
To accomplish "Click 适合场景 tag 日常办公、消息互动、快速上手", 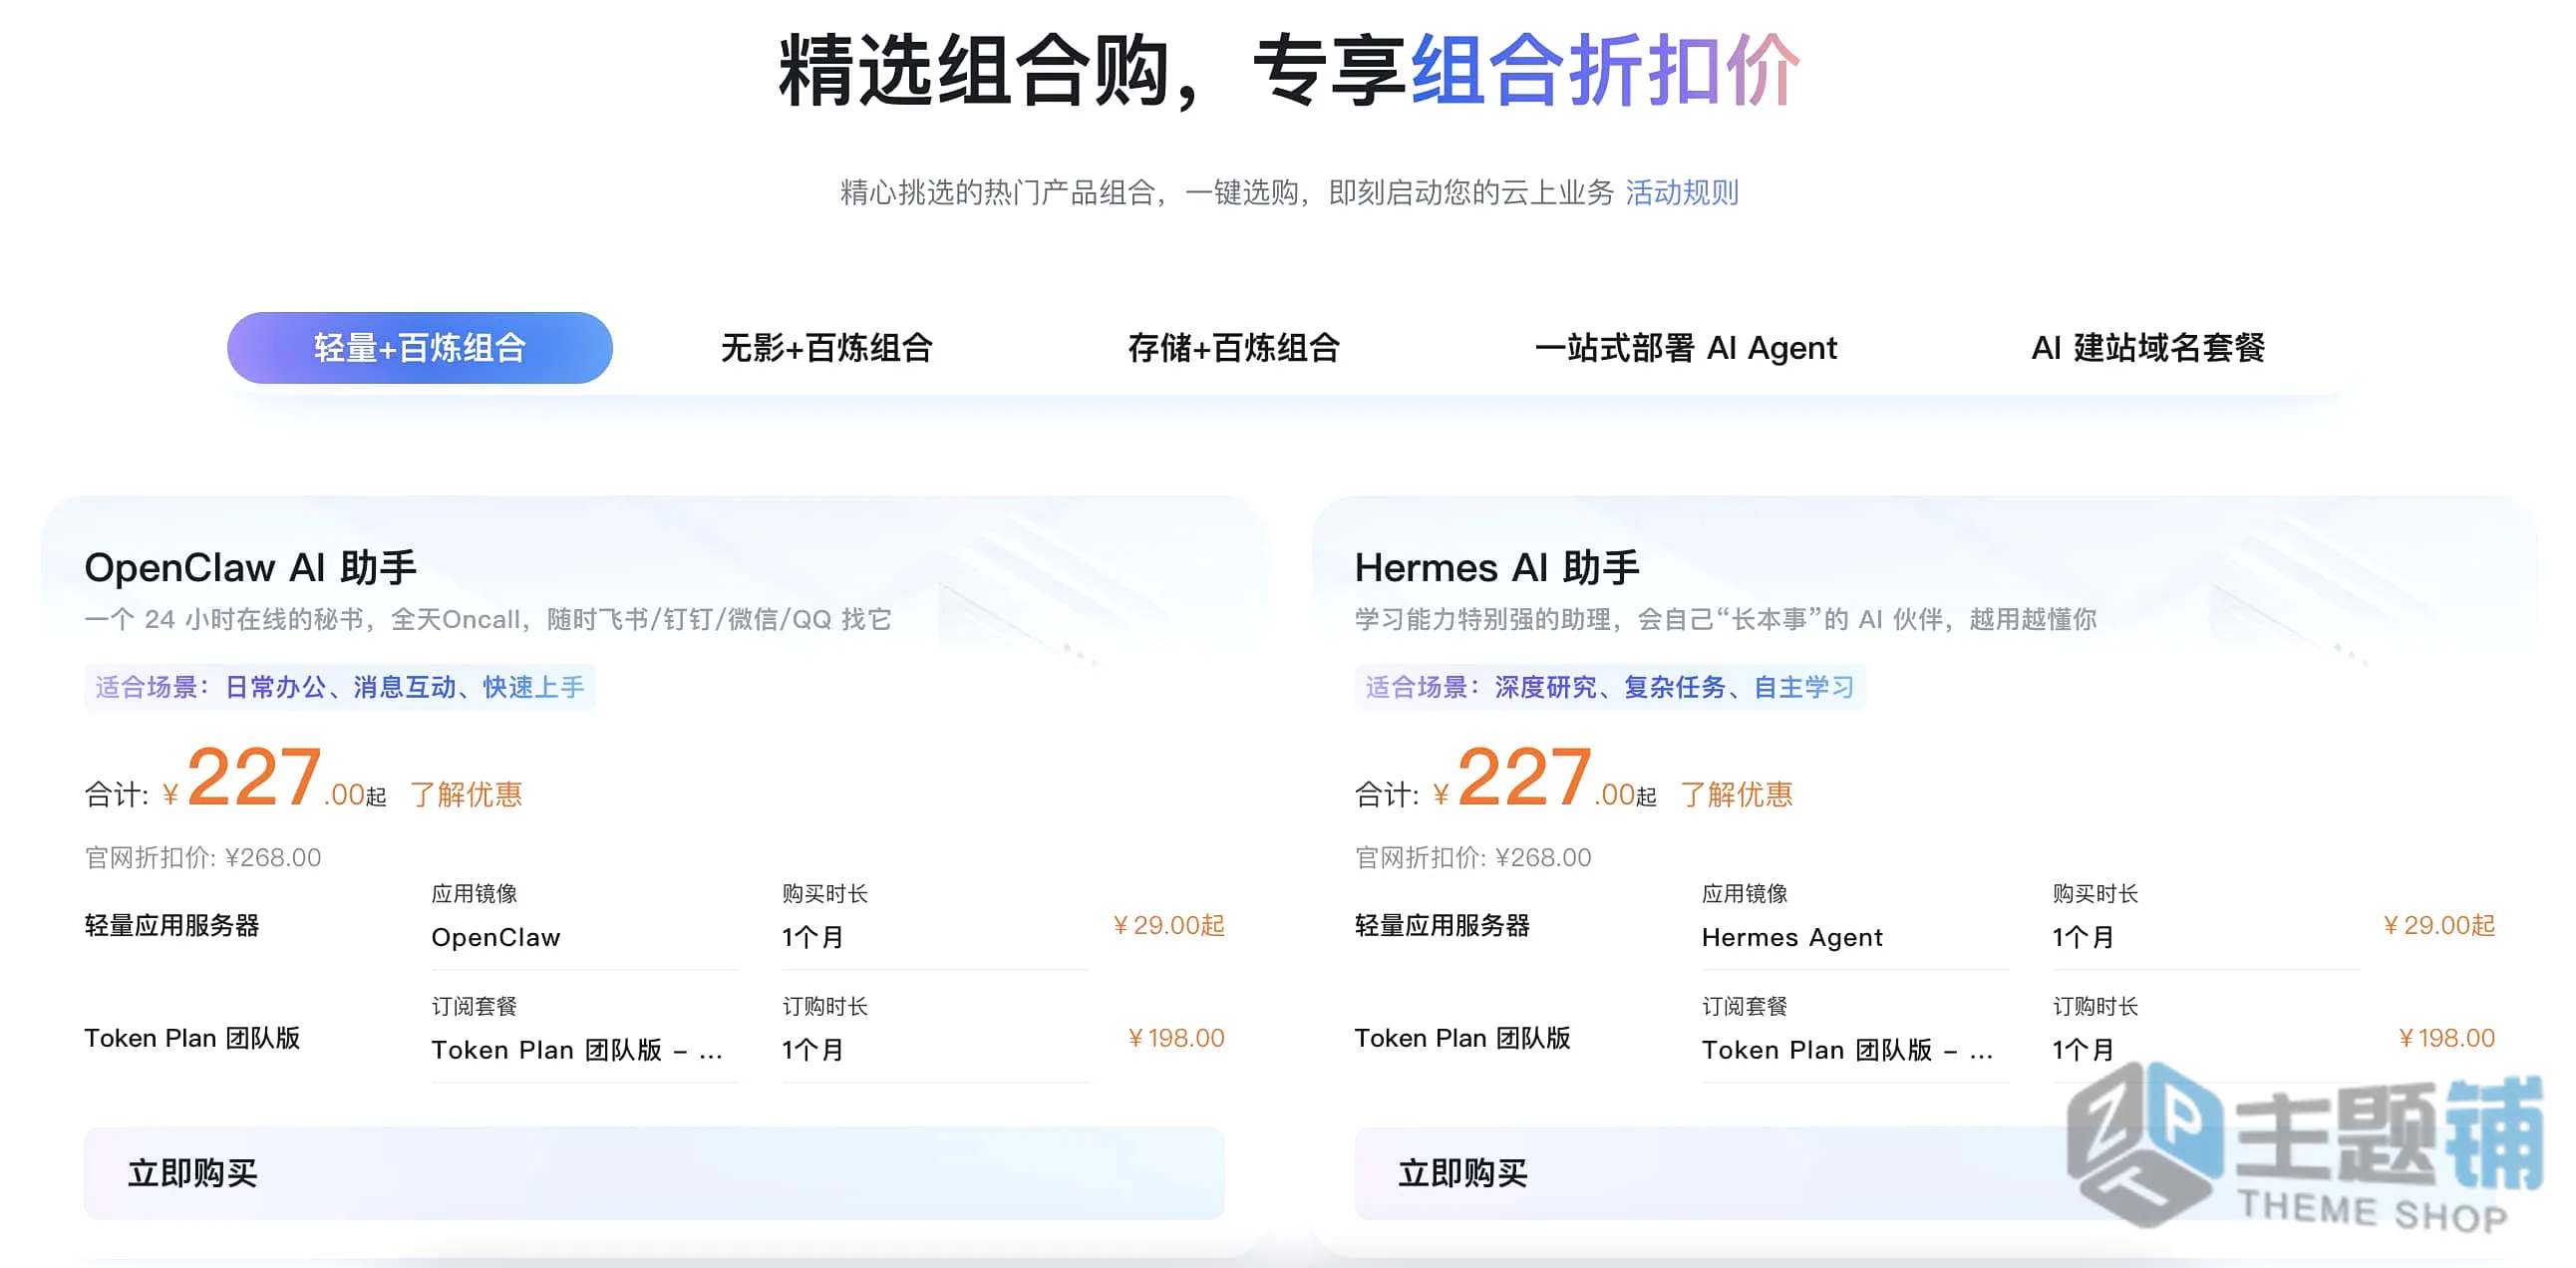I will pyautogui.click(x=340, y=687).
